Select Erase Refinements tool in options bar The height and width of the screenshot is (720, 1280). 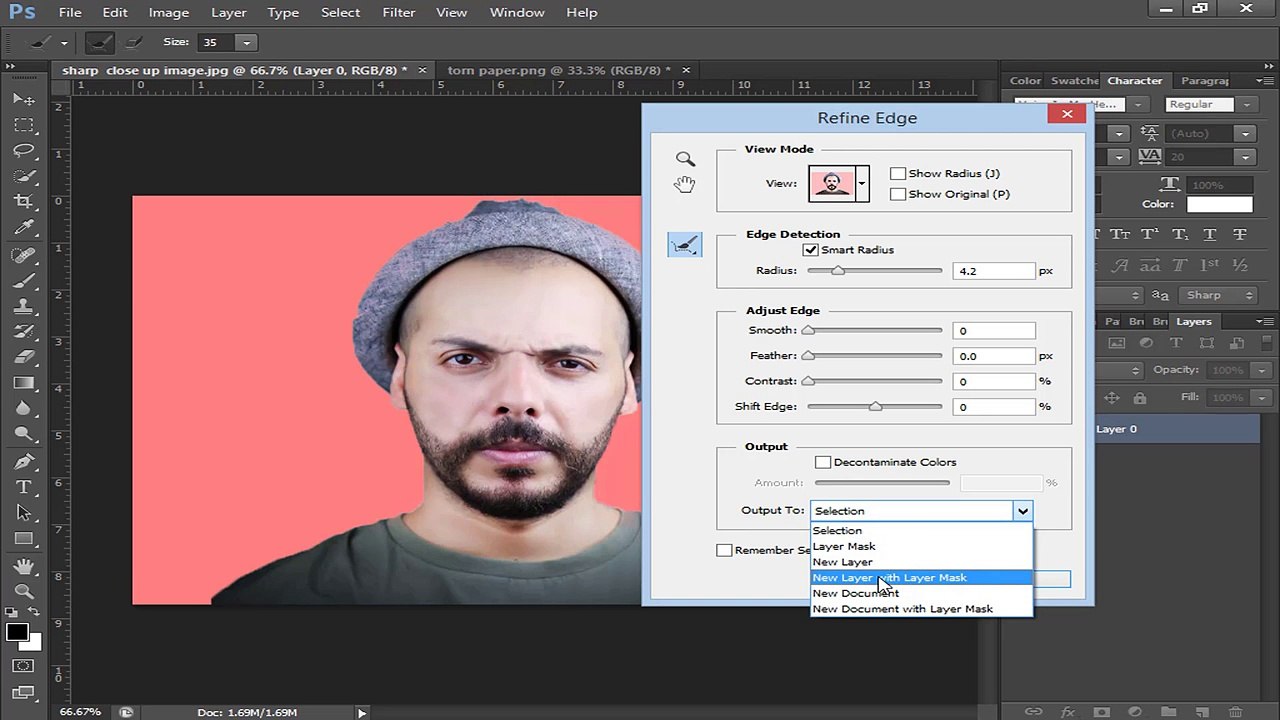(x=133, y=43)
